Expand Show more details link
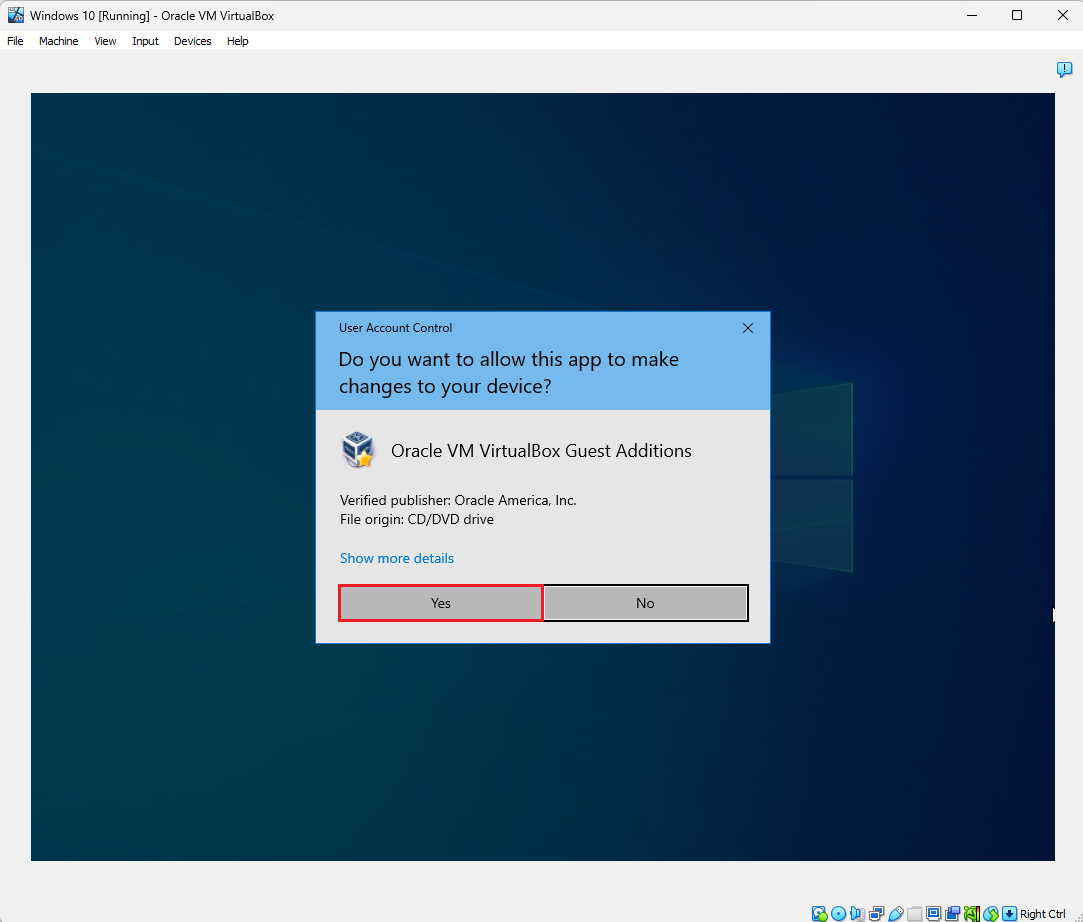This screenshot has height=922, width=1083. pyautogui.click(x=396, y=558)
